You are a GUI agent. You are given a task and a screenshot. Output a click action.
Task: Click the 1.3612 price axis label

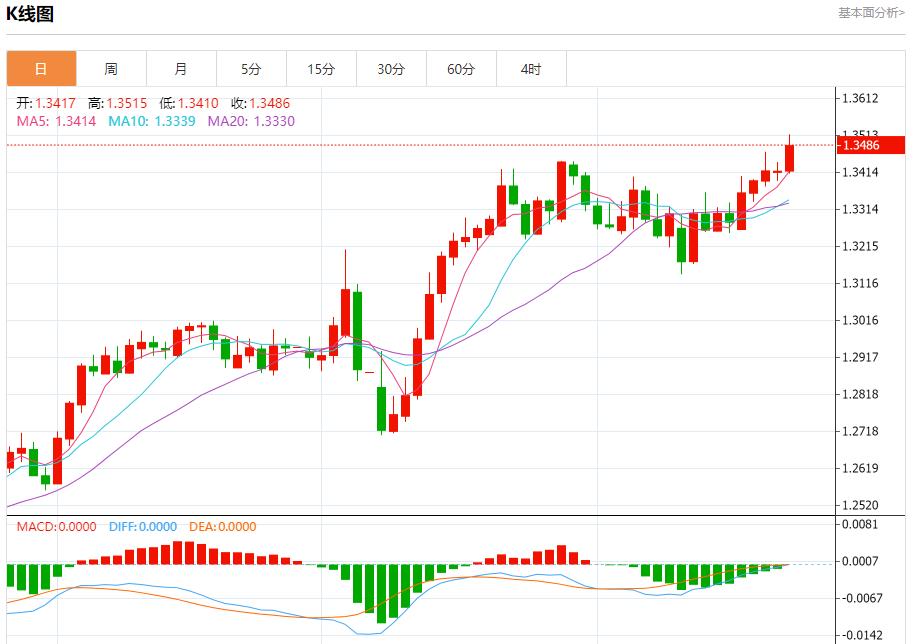click(x=860, y=98)
